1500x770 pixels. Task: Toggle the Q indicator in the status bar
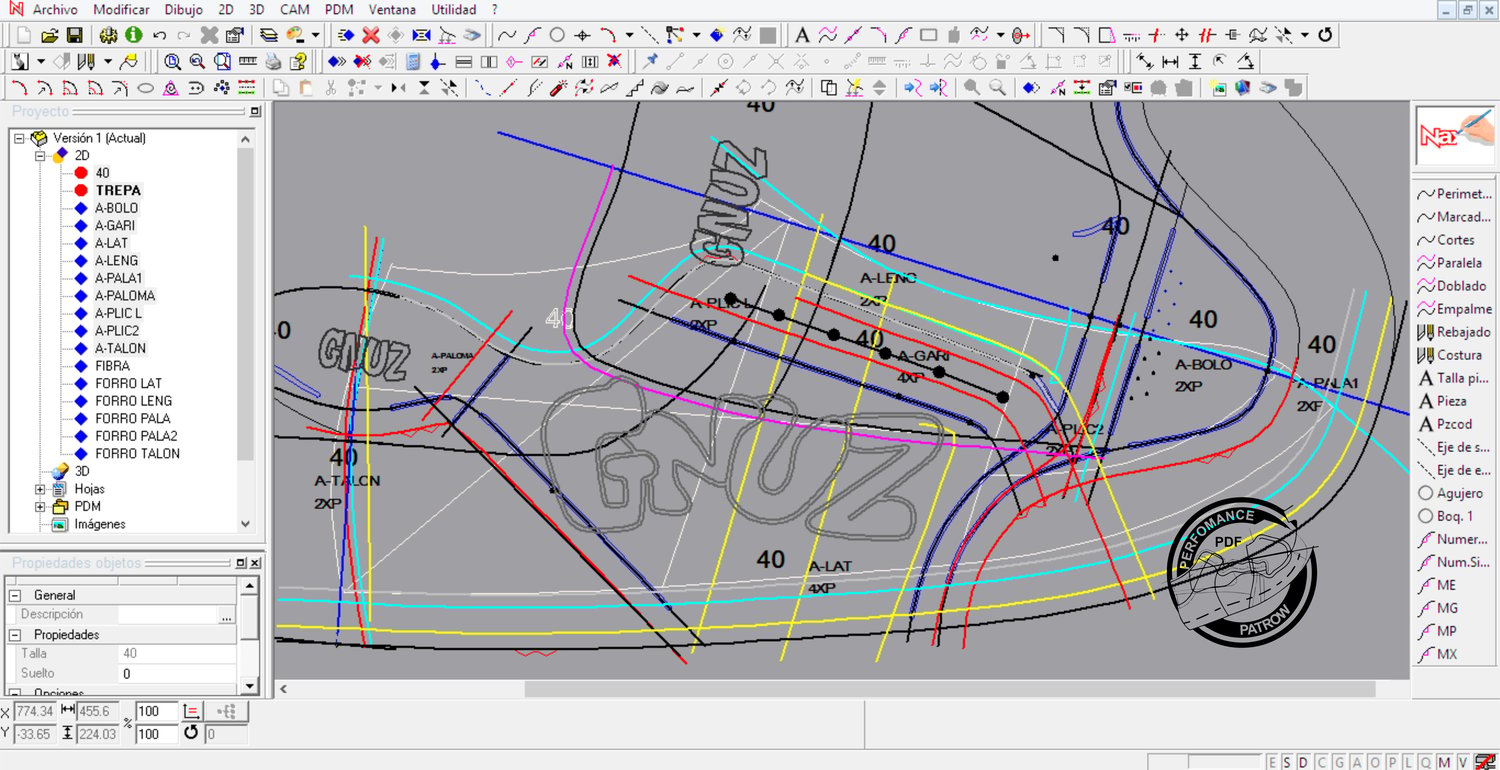tap(1426, 762)
